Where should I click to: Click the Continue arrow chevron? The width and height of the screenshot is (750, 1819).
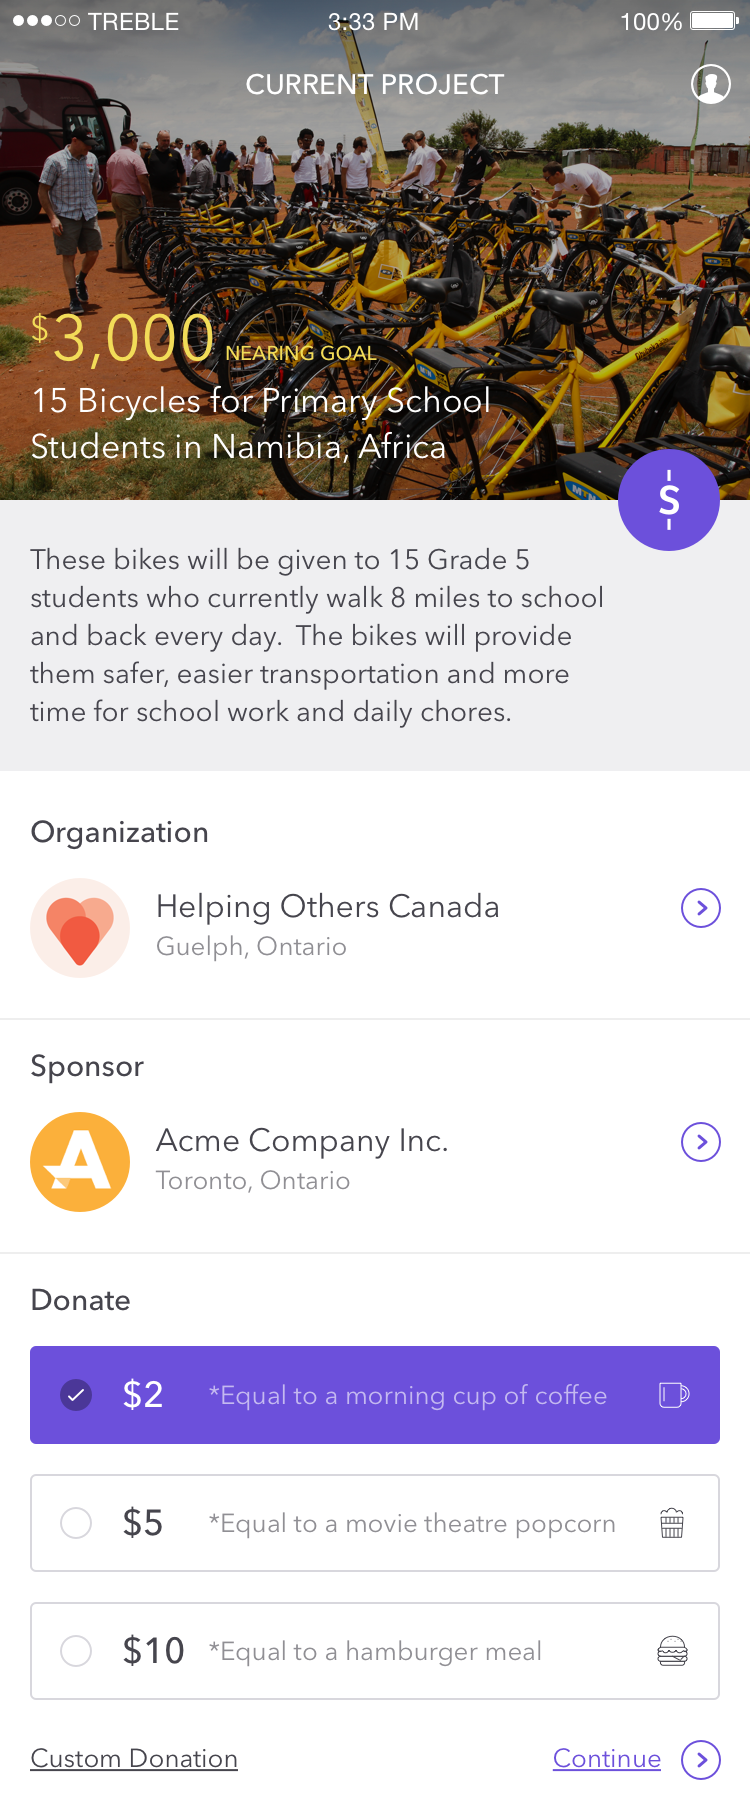point(701,1760)
